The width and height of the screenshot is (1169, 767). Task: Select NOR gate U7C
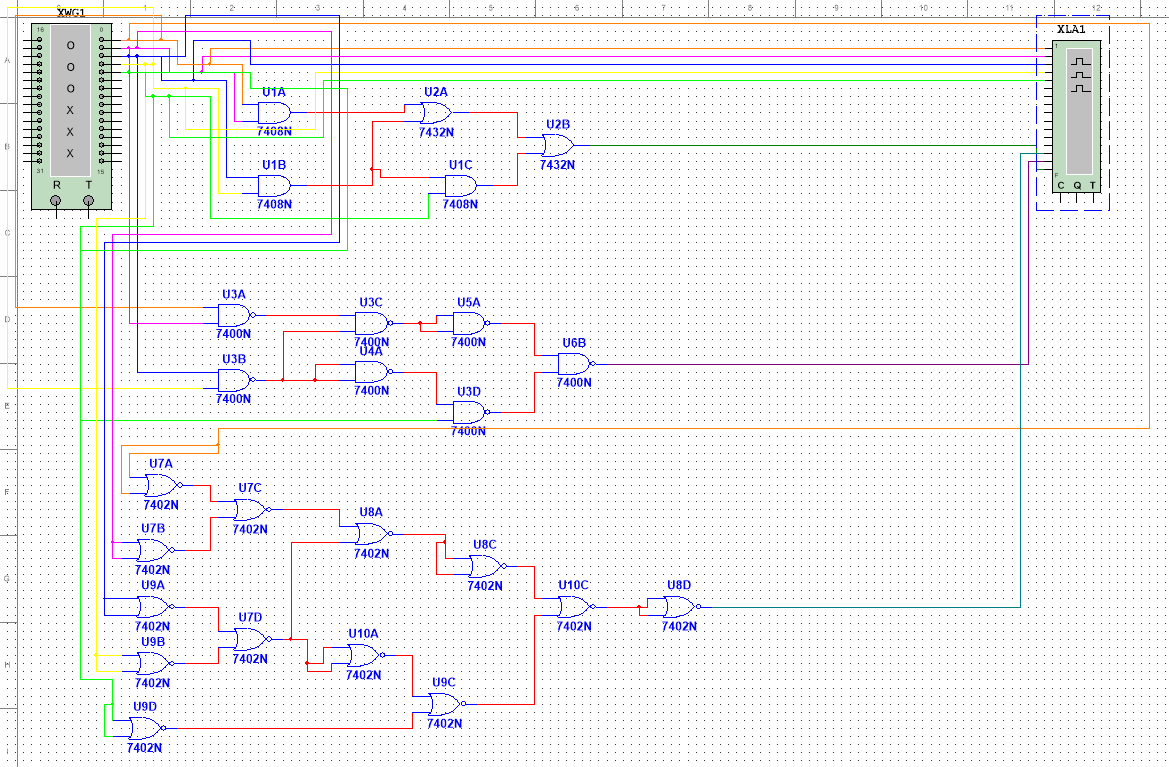252,510
